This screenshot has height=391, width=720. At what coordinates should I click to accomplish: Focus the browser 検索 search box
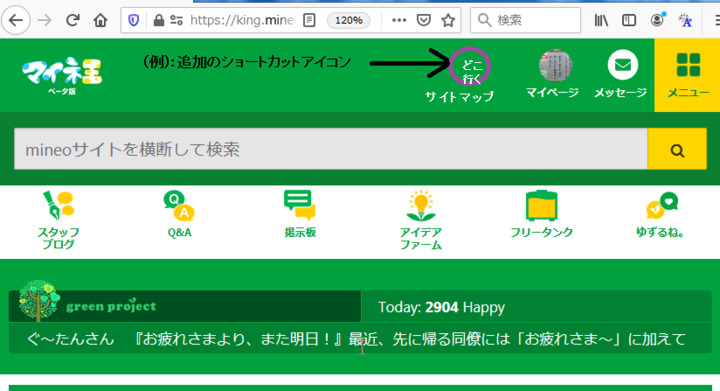click(525, 20)
